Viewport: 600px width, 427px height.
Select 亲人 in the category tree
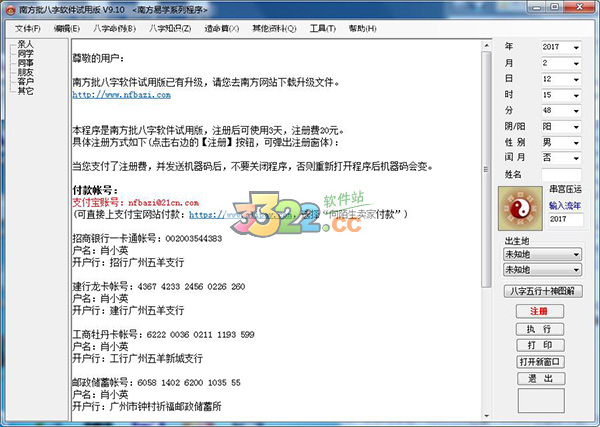click(x=25, y=44)
